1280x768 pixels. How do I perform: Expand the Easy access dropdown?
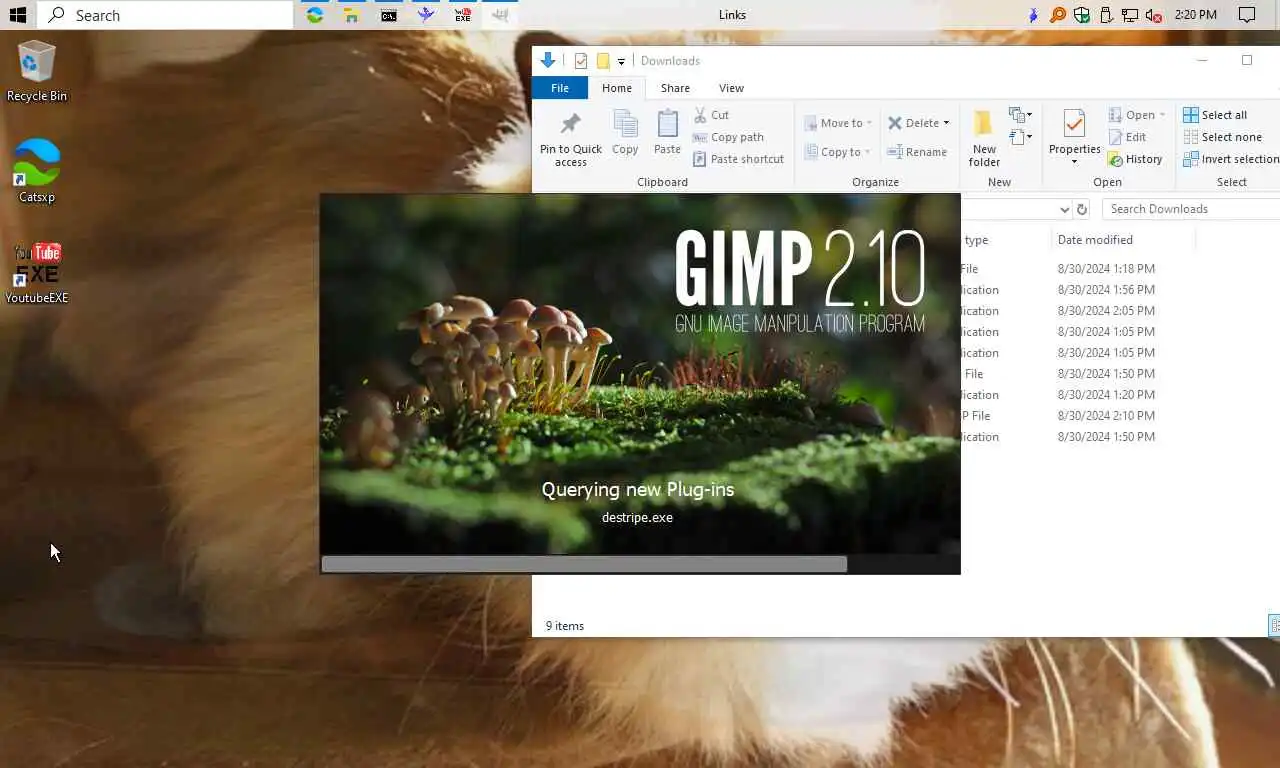pos(1021,137)
